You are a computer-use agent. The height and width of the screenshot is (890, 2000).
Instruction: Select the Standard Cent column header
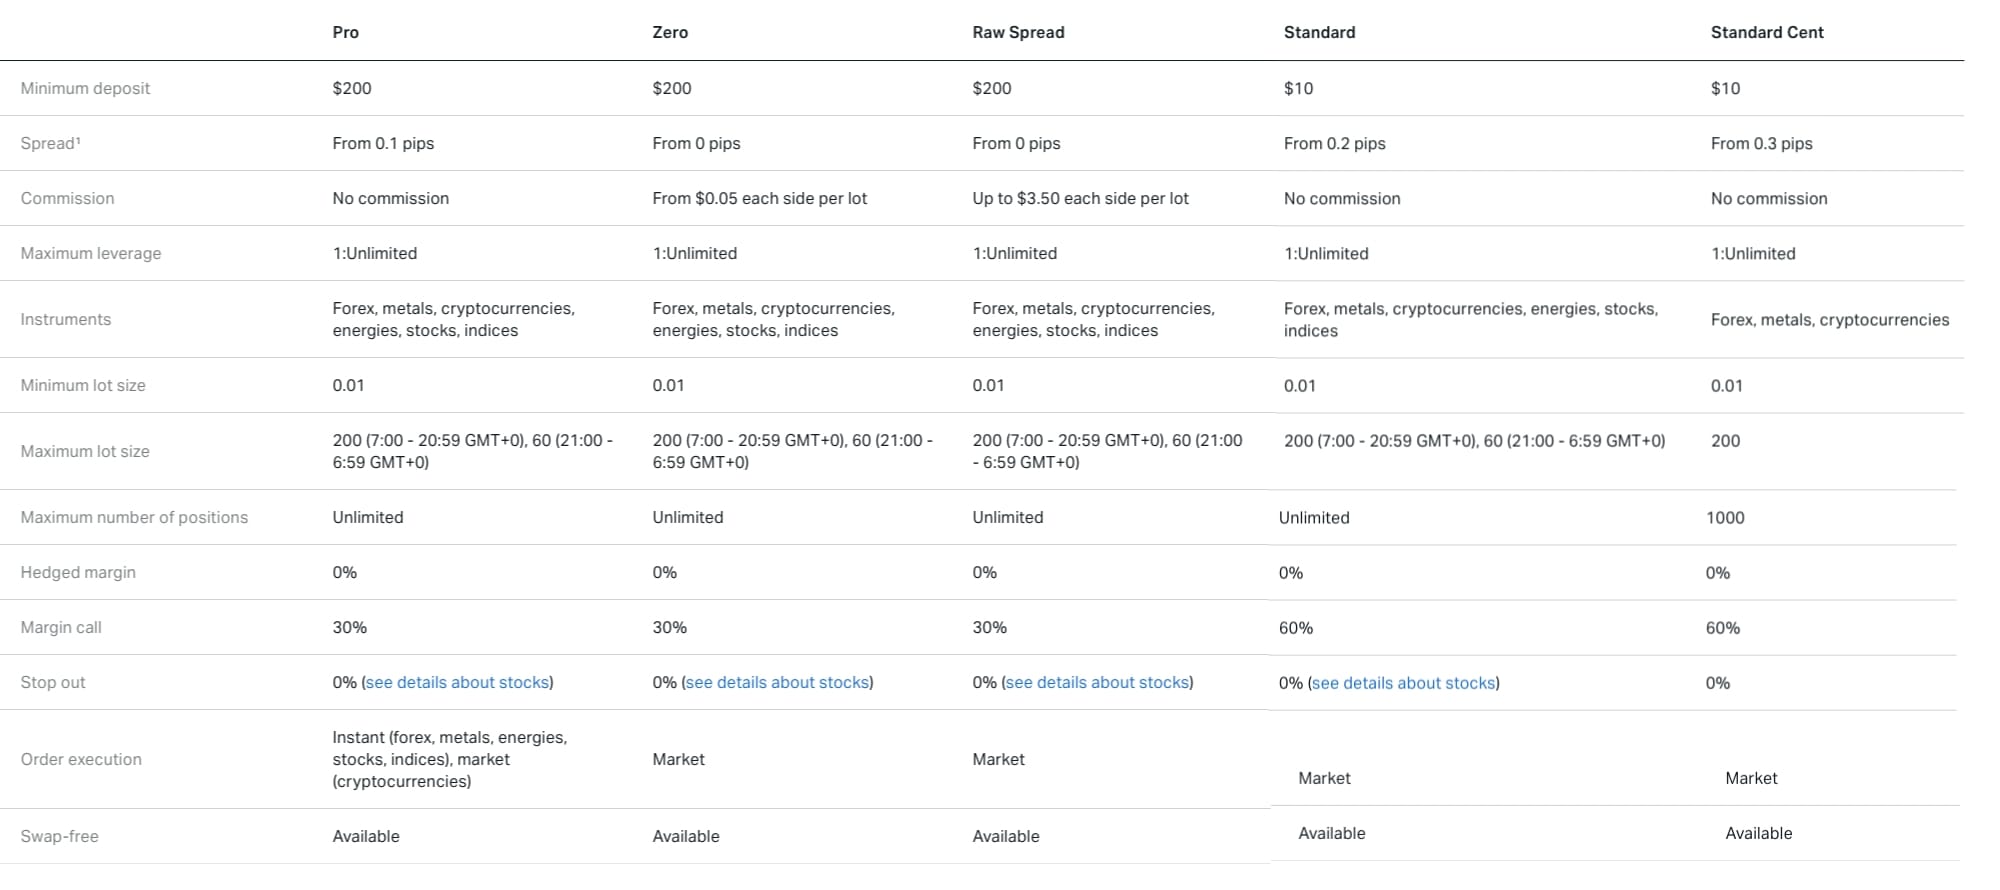click(1766, 32)
